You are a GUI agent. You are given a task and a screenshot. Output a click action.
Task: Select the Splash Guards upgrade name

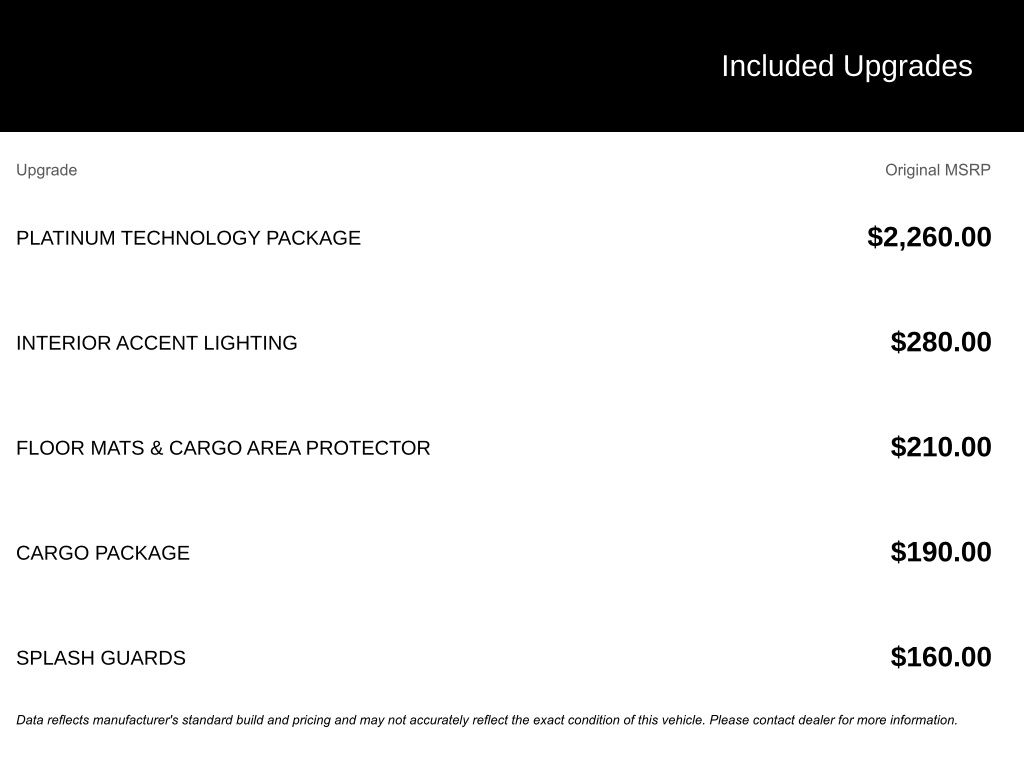point(101,658)
